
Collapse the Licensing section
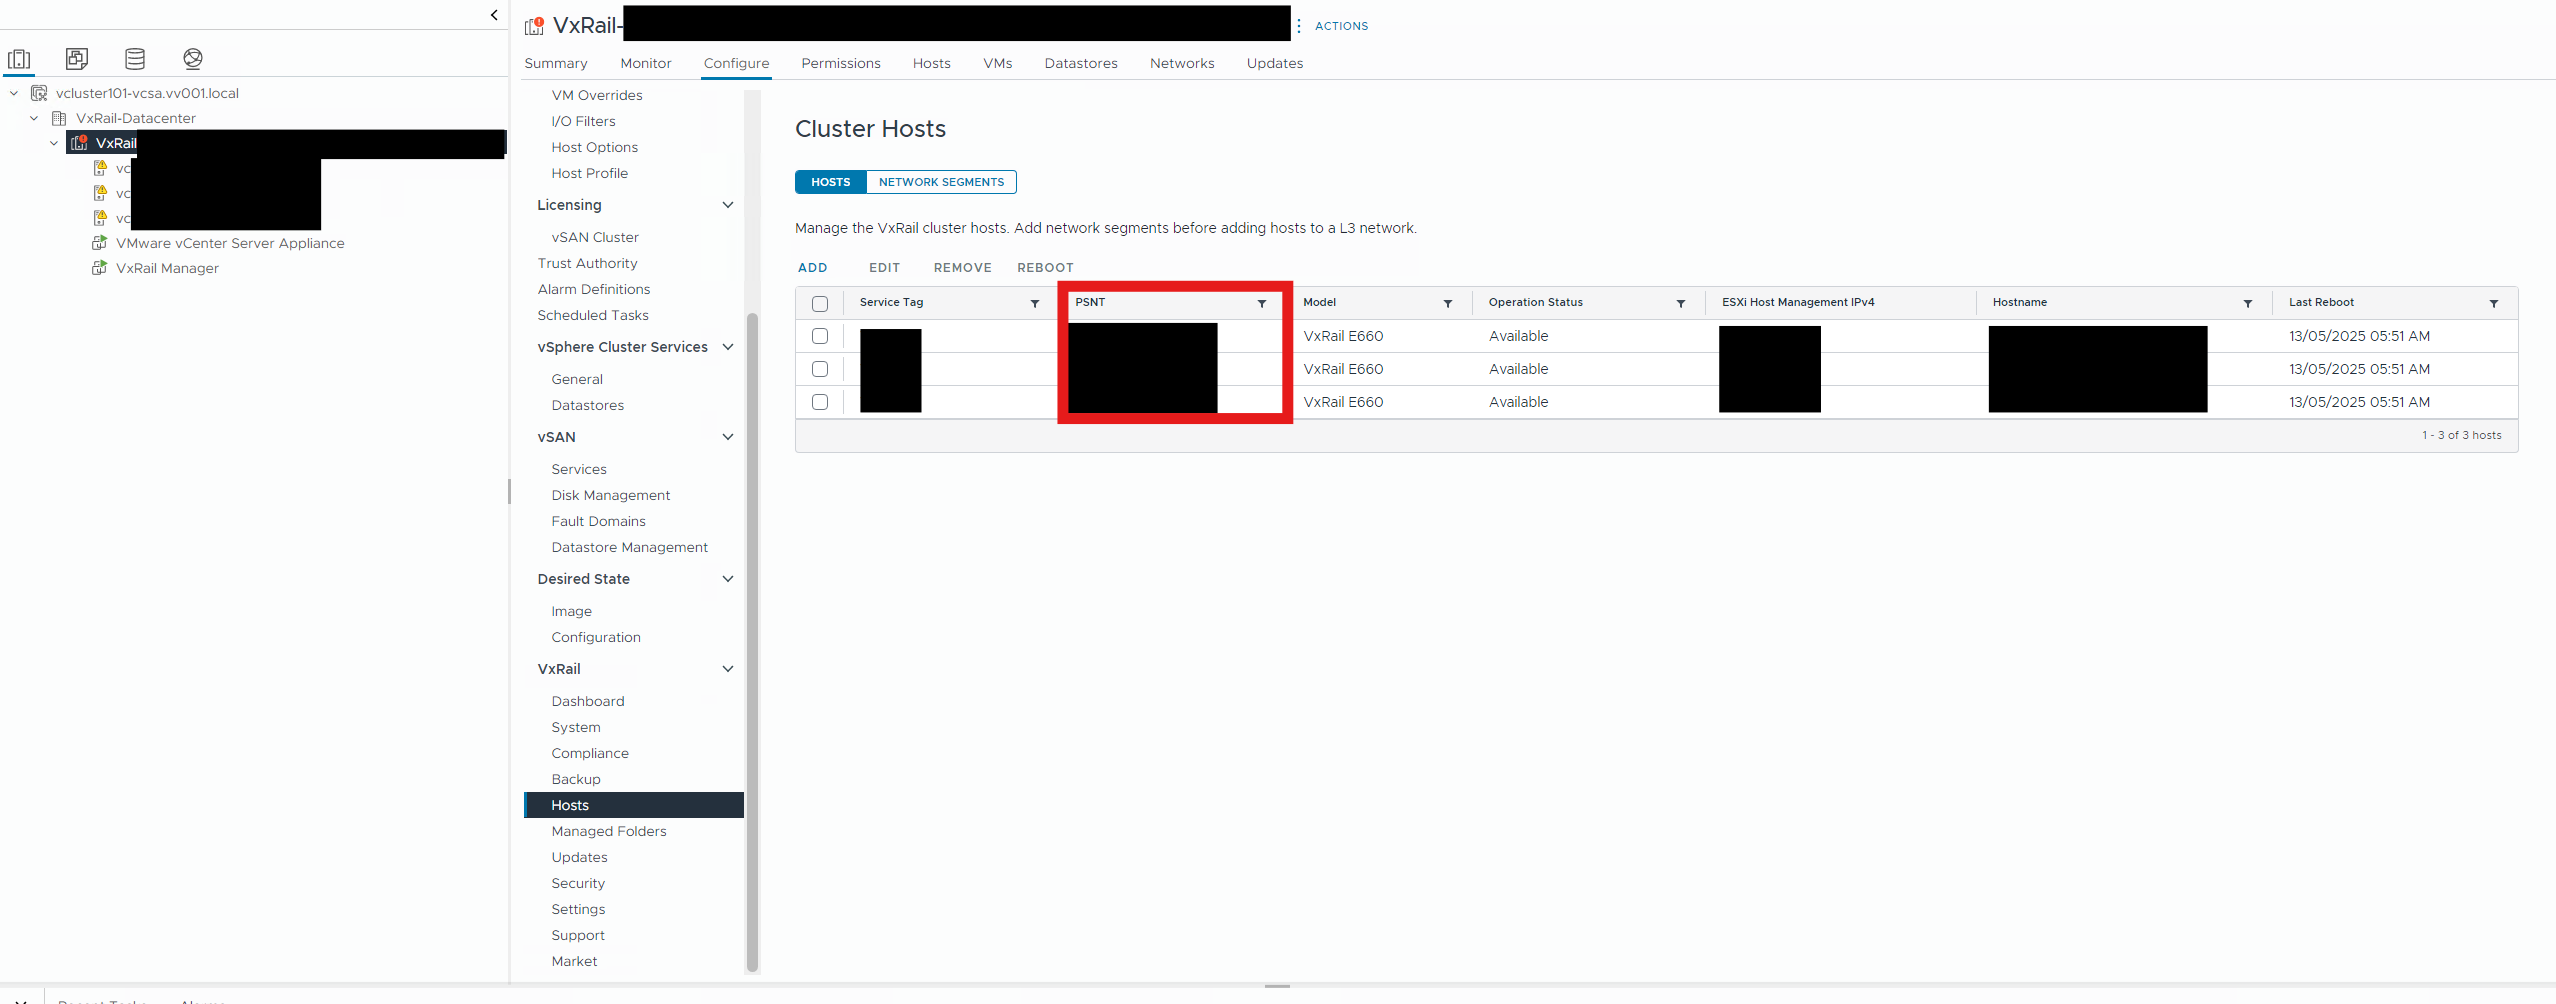coord(728,205)
